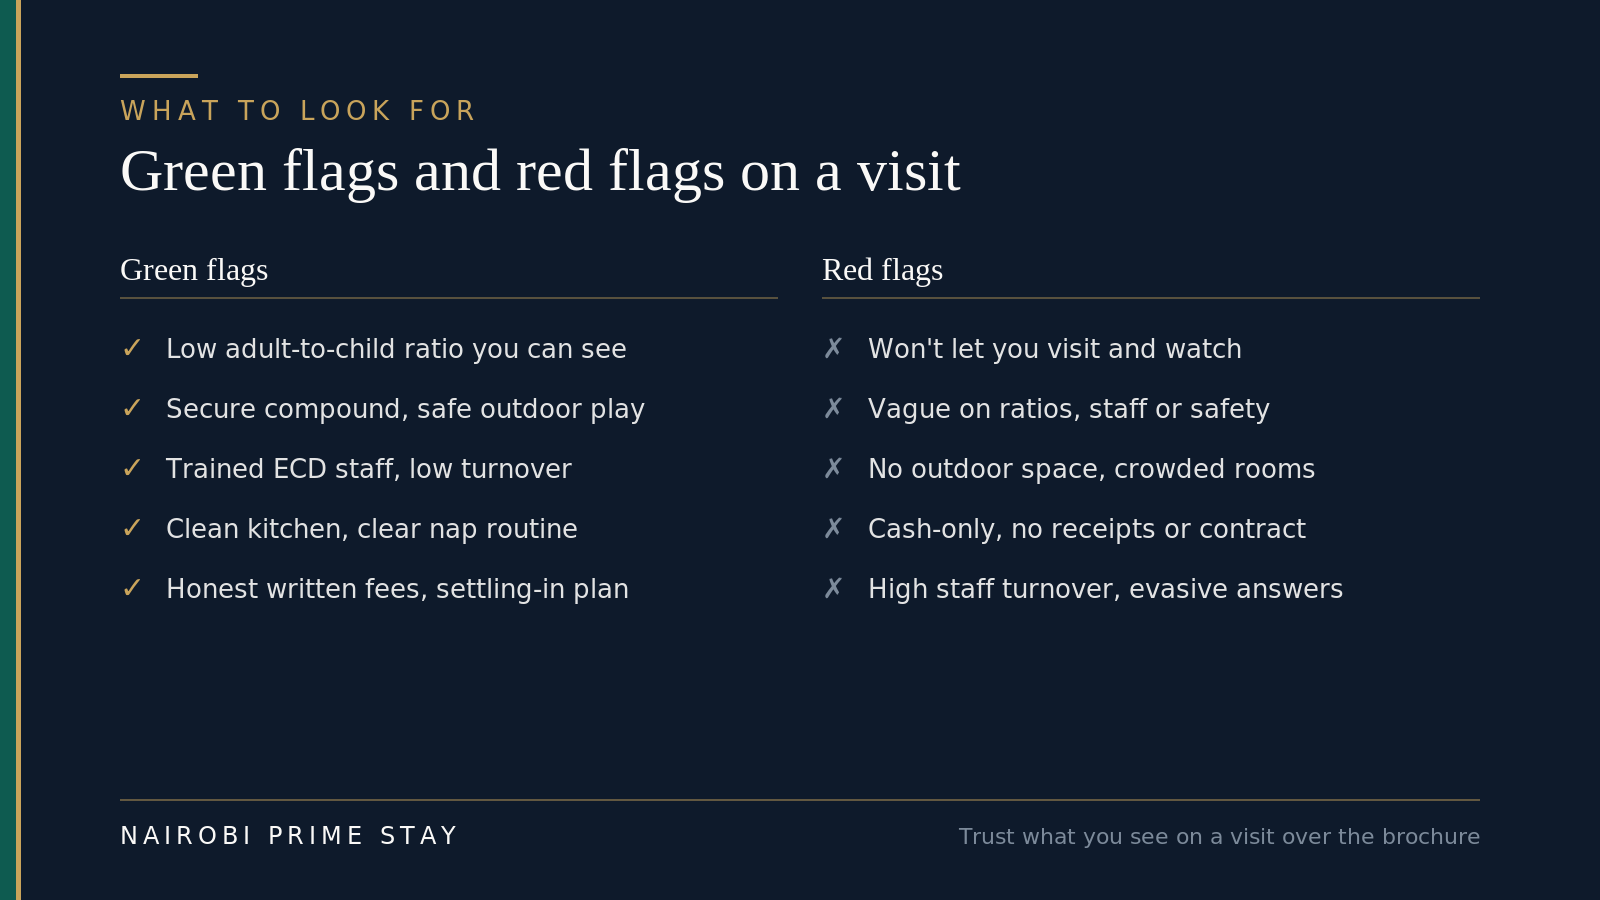Click the X mark beside High staff turnover
This screenshot has width=1600, height=900.
tap(833, 589)
